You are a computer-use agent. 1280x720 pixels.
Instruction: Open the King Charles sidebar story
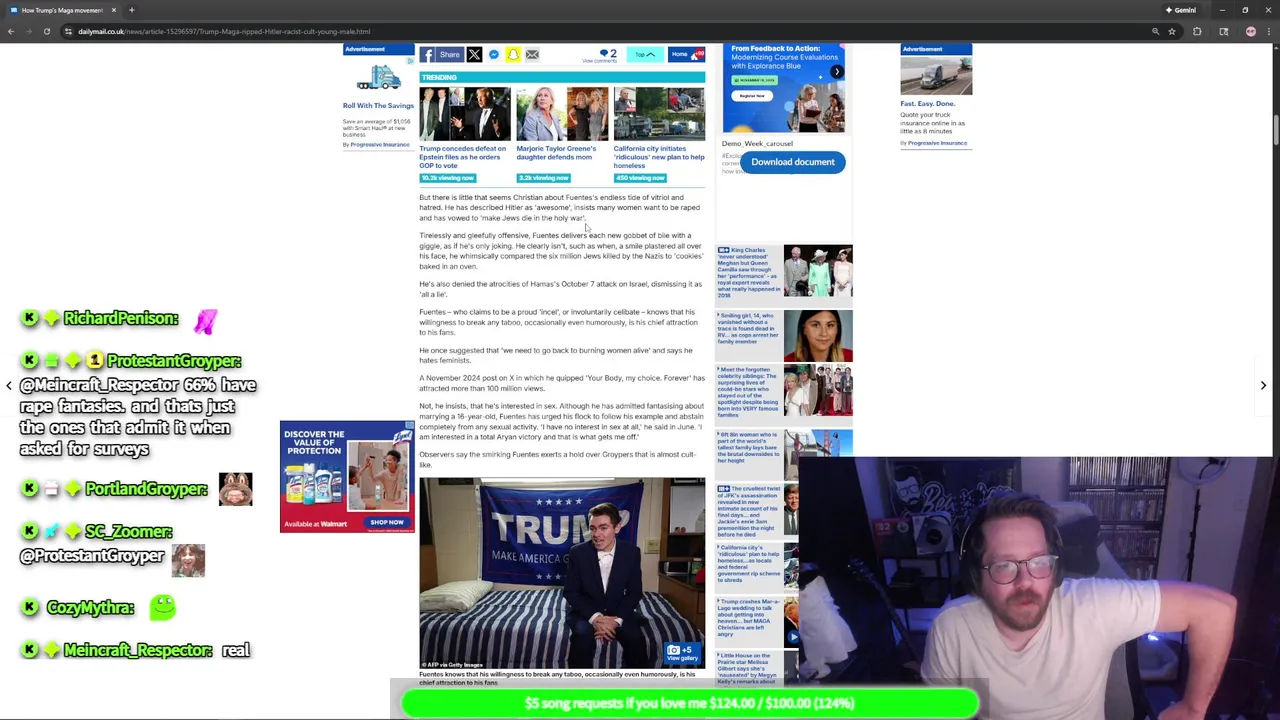click(x=749, y=273)
